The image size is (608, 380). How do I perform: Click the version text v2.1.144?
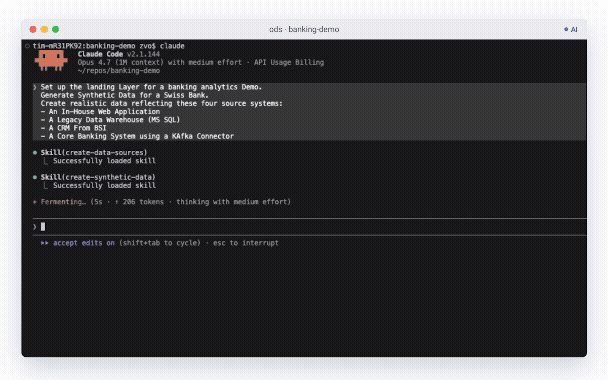[143, 54]
